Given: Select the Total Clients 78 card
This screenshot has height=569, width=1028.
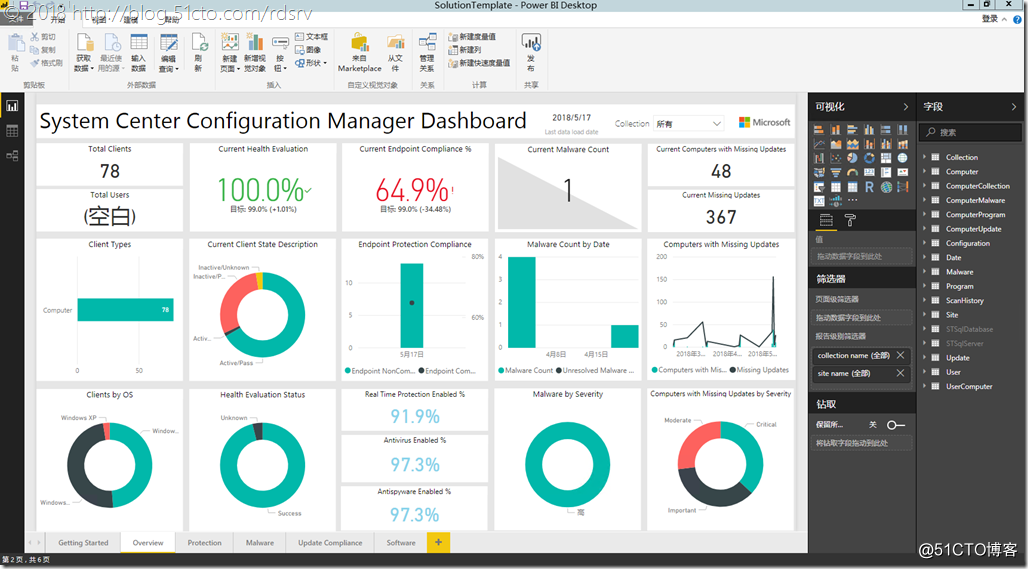Looking at the screenshot, I should [109, 165].
